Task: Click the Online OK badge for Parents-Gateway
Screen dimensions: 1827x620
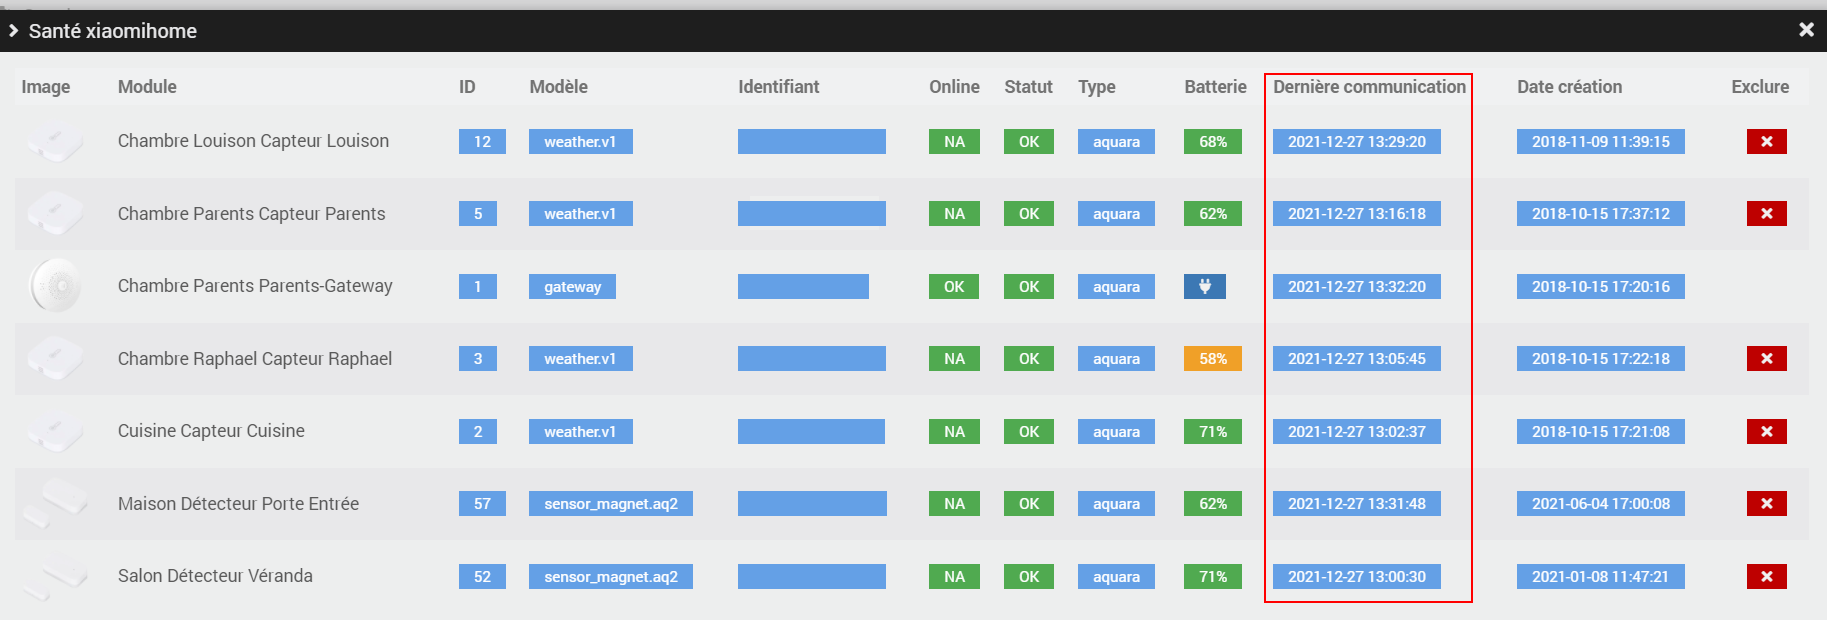Action: (x=954, y=287)
